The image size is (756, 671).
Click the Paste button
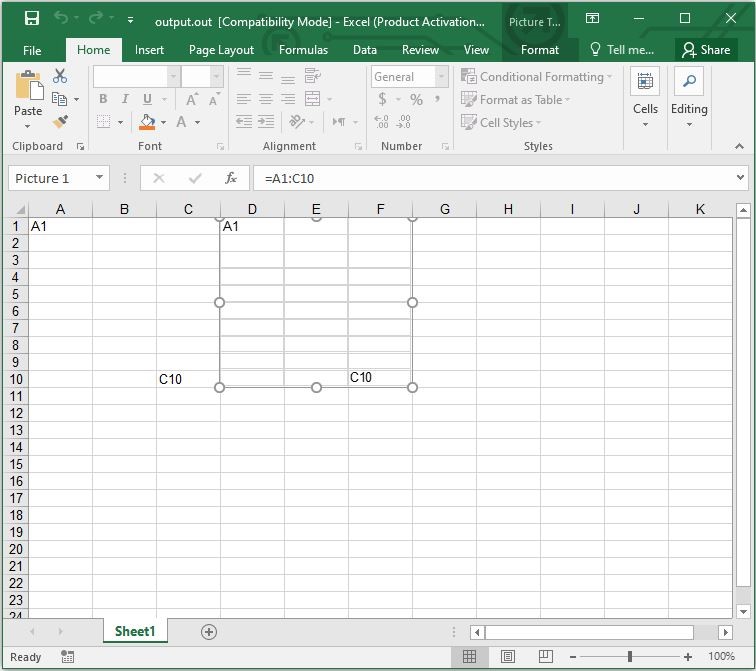(x=28, y=99)
